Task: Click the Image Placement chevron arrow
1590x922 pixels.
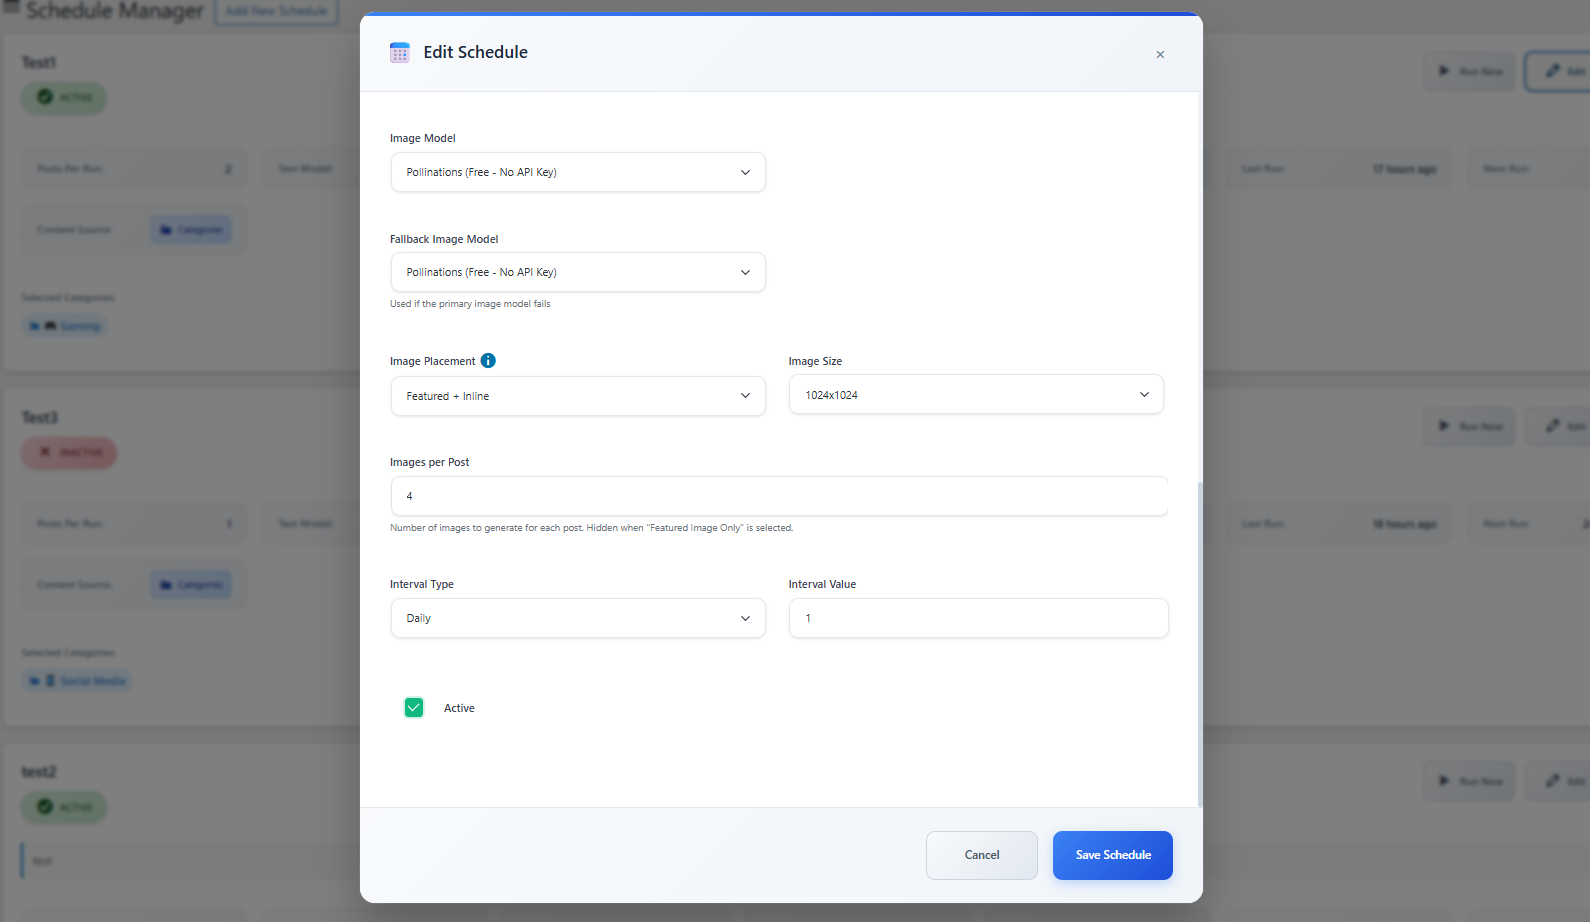Action: (x=745, y=396)
